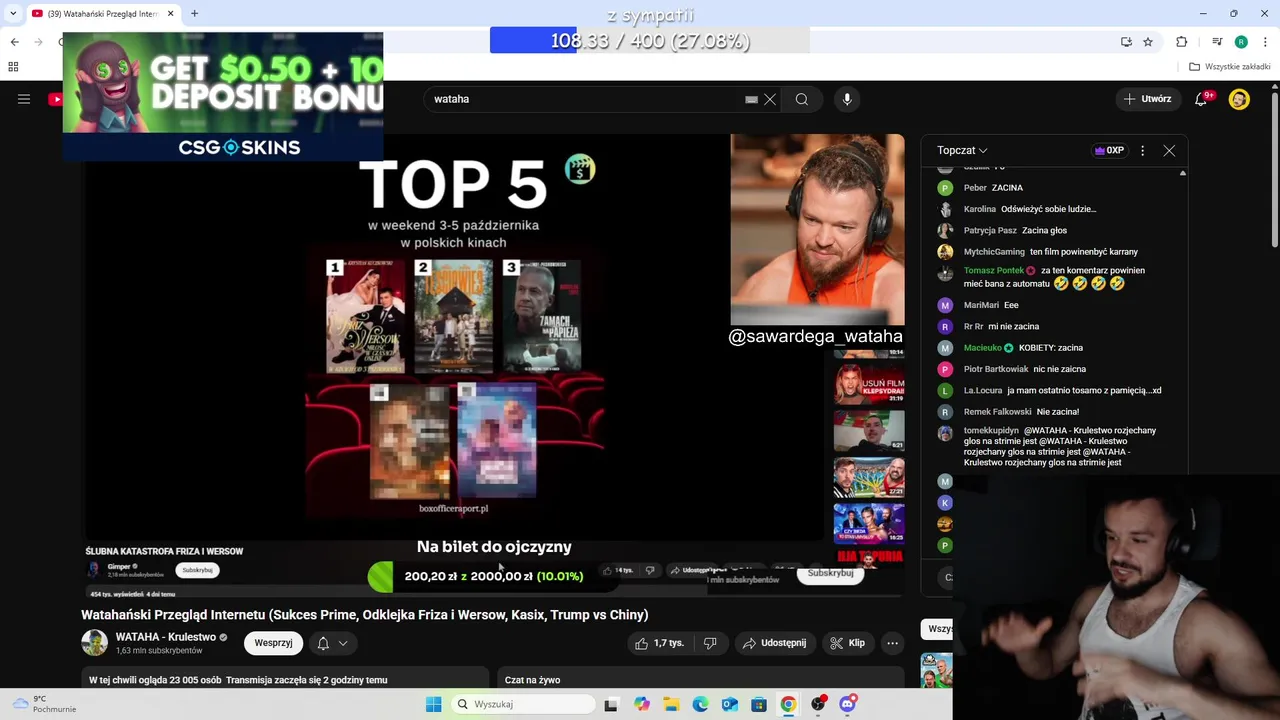The image size is (1280, 720).
Task: Dislike the Watahański Przegląd stream
Action: [710, 643]
